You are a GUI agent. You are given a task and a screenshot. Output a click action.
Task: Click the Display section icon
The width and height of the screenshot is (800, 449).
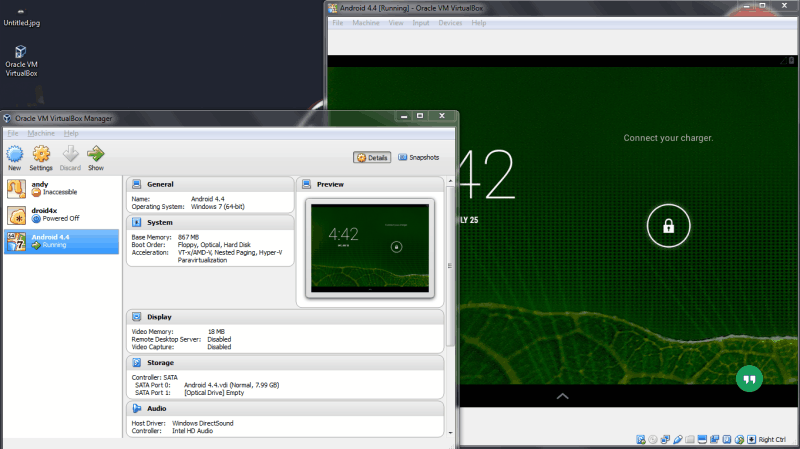pos(137,317)
